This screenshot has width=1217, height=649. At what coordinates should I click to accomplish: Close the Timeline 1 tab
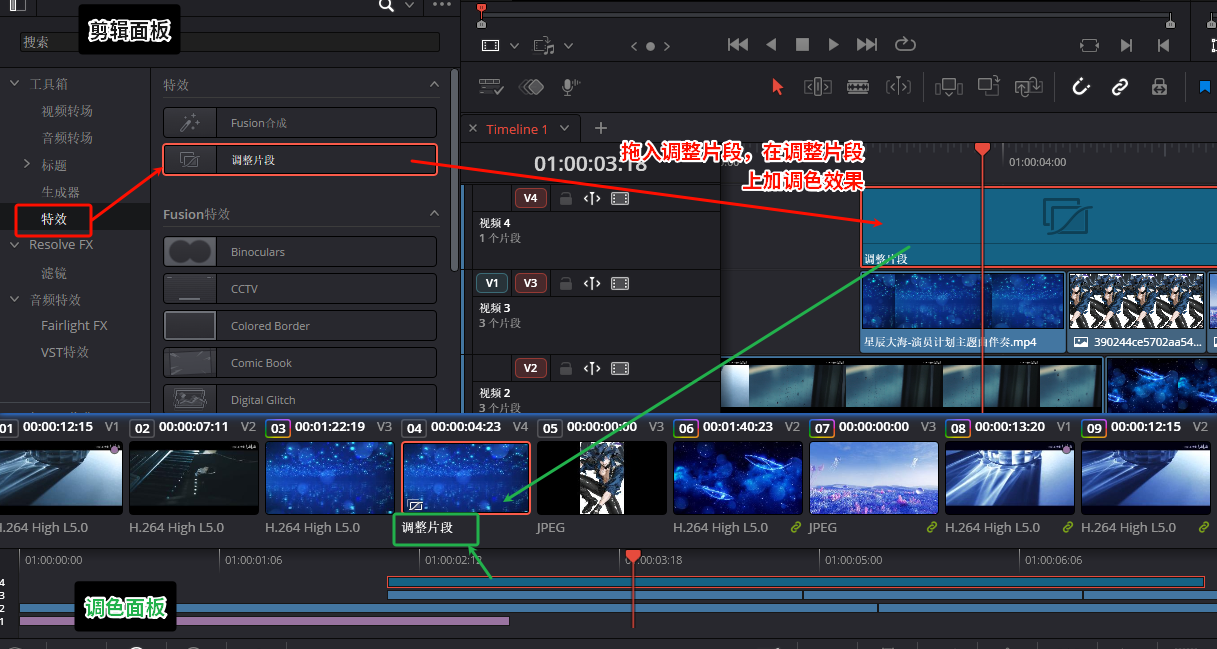pyautogui.click(x=474, y=129)
